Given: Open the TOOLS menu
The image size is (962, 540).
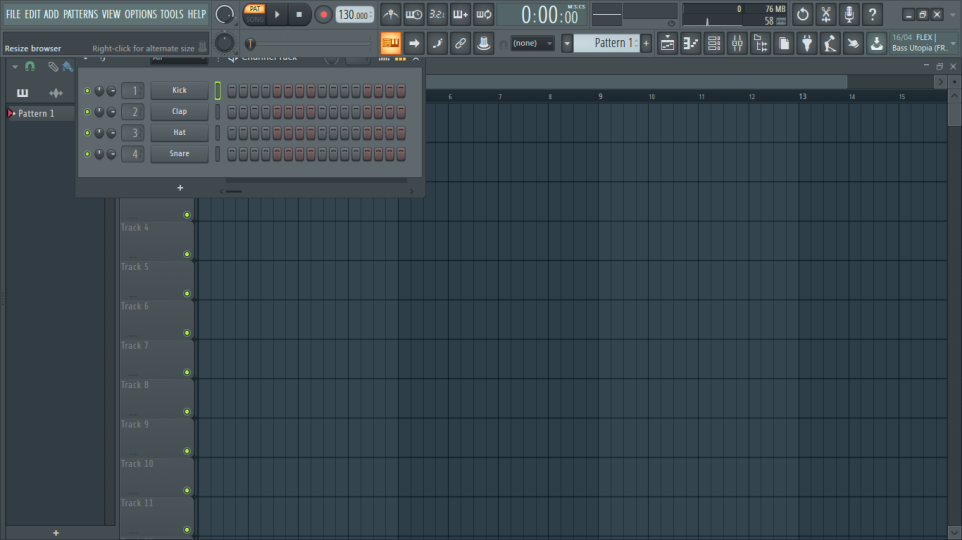Looking at the screenshot, I should click(x=172, y=14).
